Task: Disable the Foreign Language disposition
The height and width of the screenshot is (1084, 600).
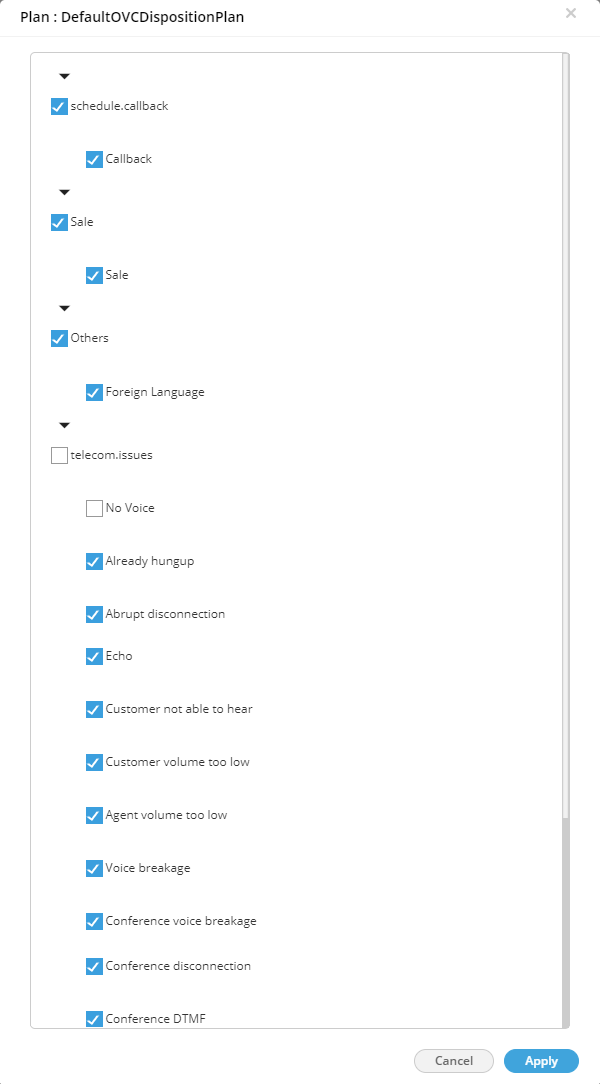Action: [94, 391]
